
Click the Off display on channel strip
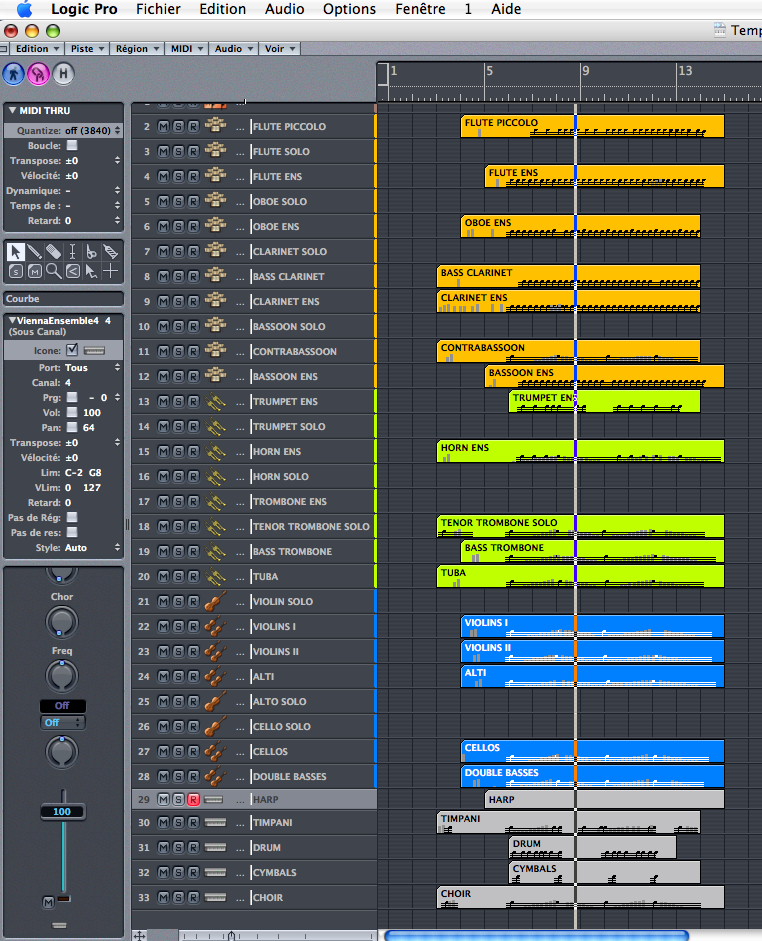pos(62,705)
